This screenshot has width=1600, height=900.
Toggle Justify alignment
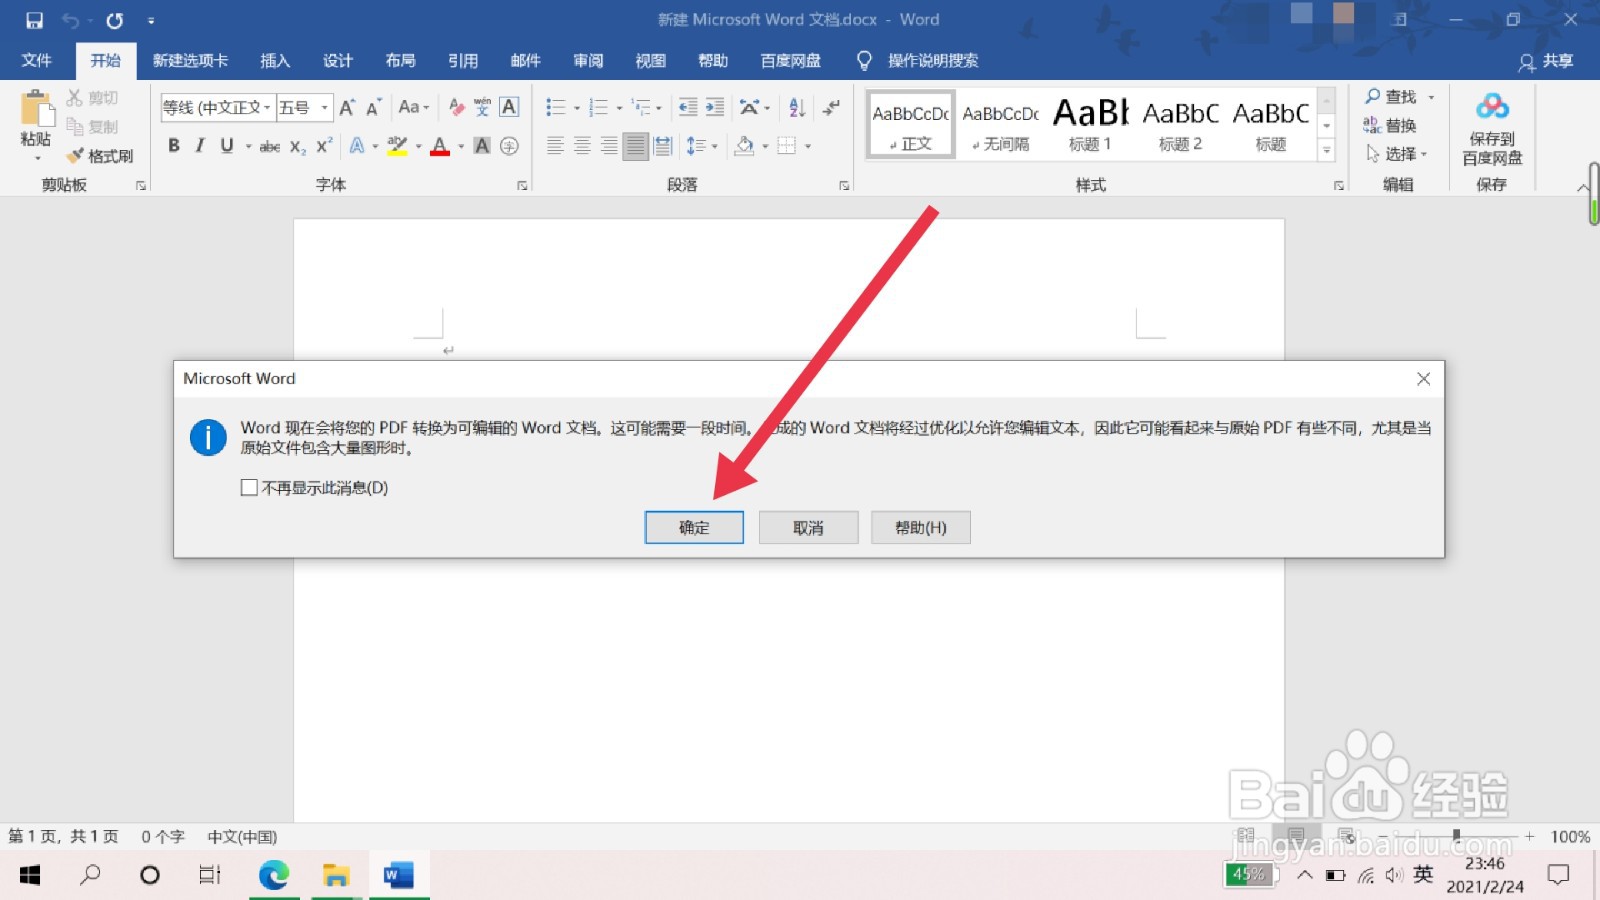[x=635, y=146]
